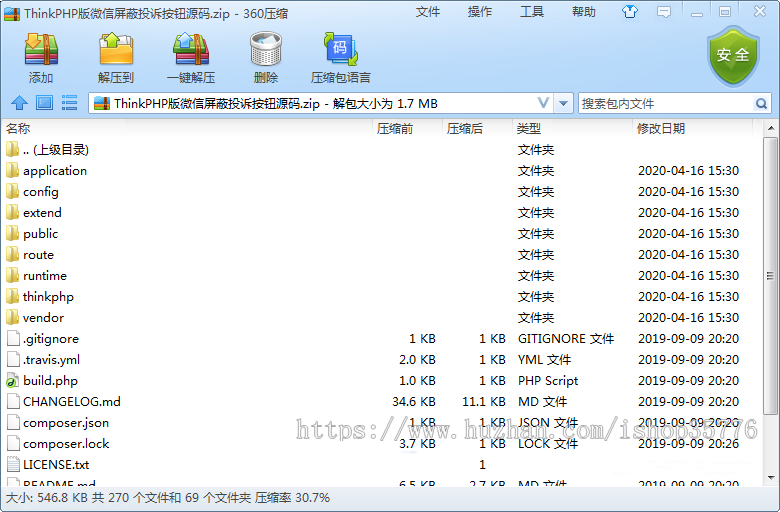Select the vendor folder icon
780x512 pixels.
[13, 317]
